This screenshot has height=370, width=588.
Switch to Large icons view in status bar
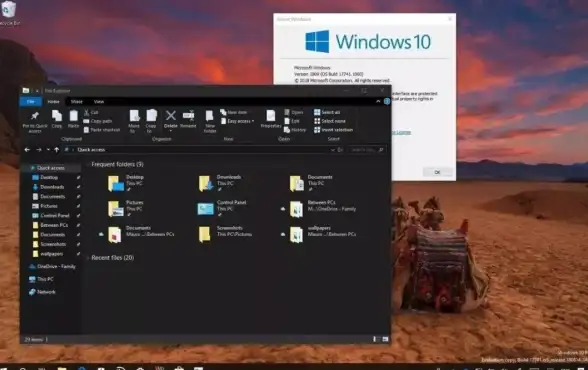[385, 339]
